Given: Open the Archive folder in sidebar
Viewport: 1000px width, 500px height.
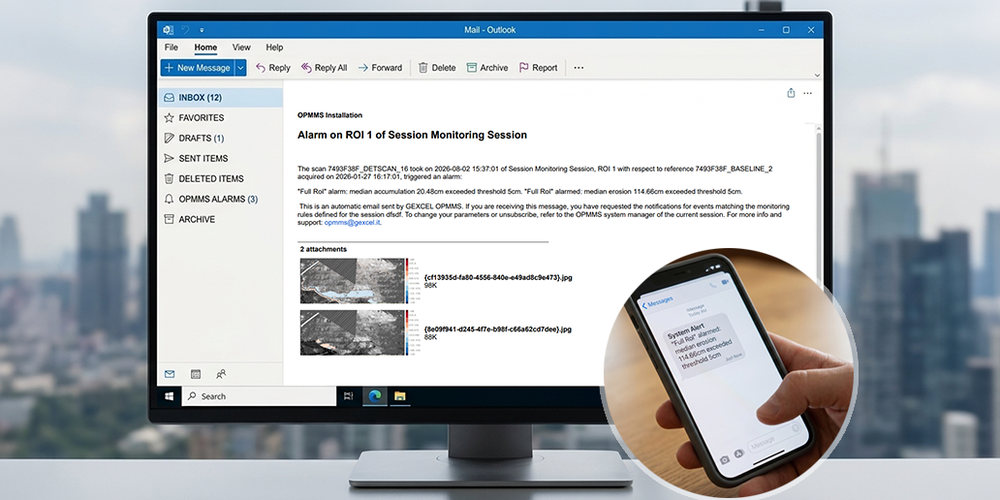Looking at the screenshot, I should [220, 219].
